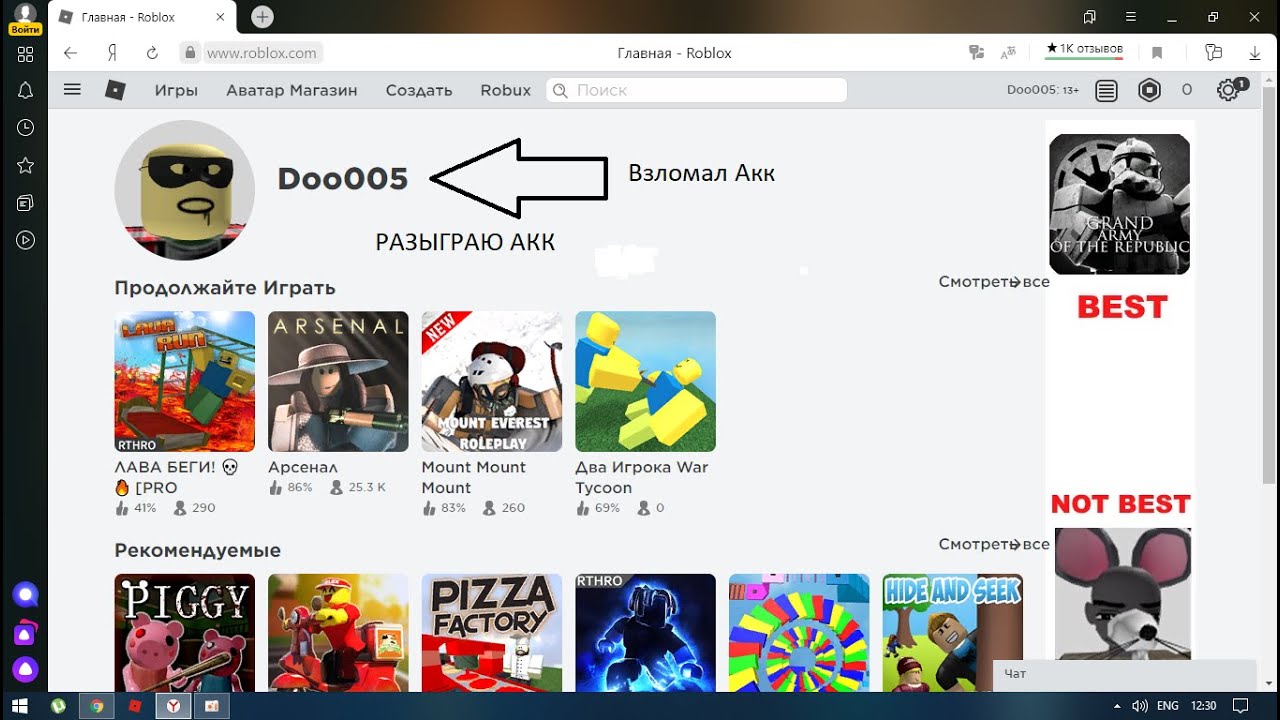Image resolution: width=1280 pixels, height=720 pixels.
Task: Open sidebar bookmarks star icon
Action: click(x=26, y=165)
